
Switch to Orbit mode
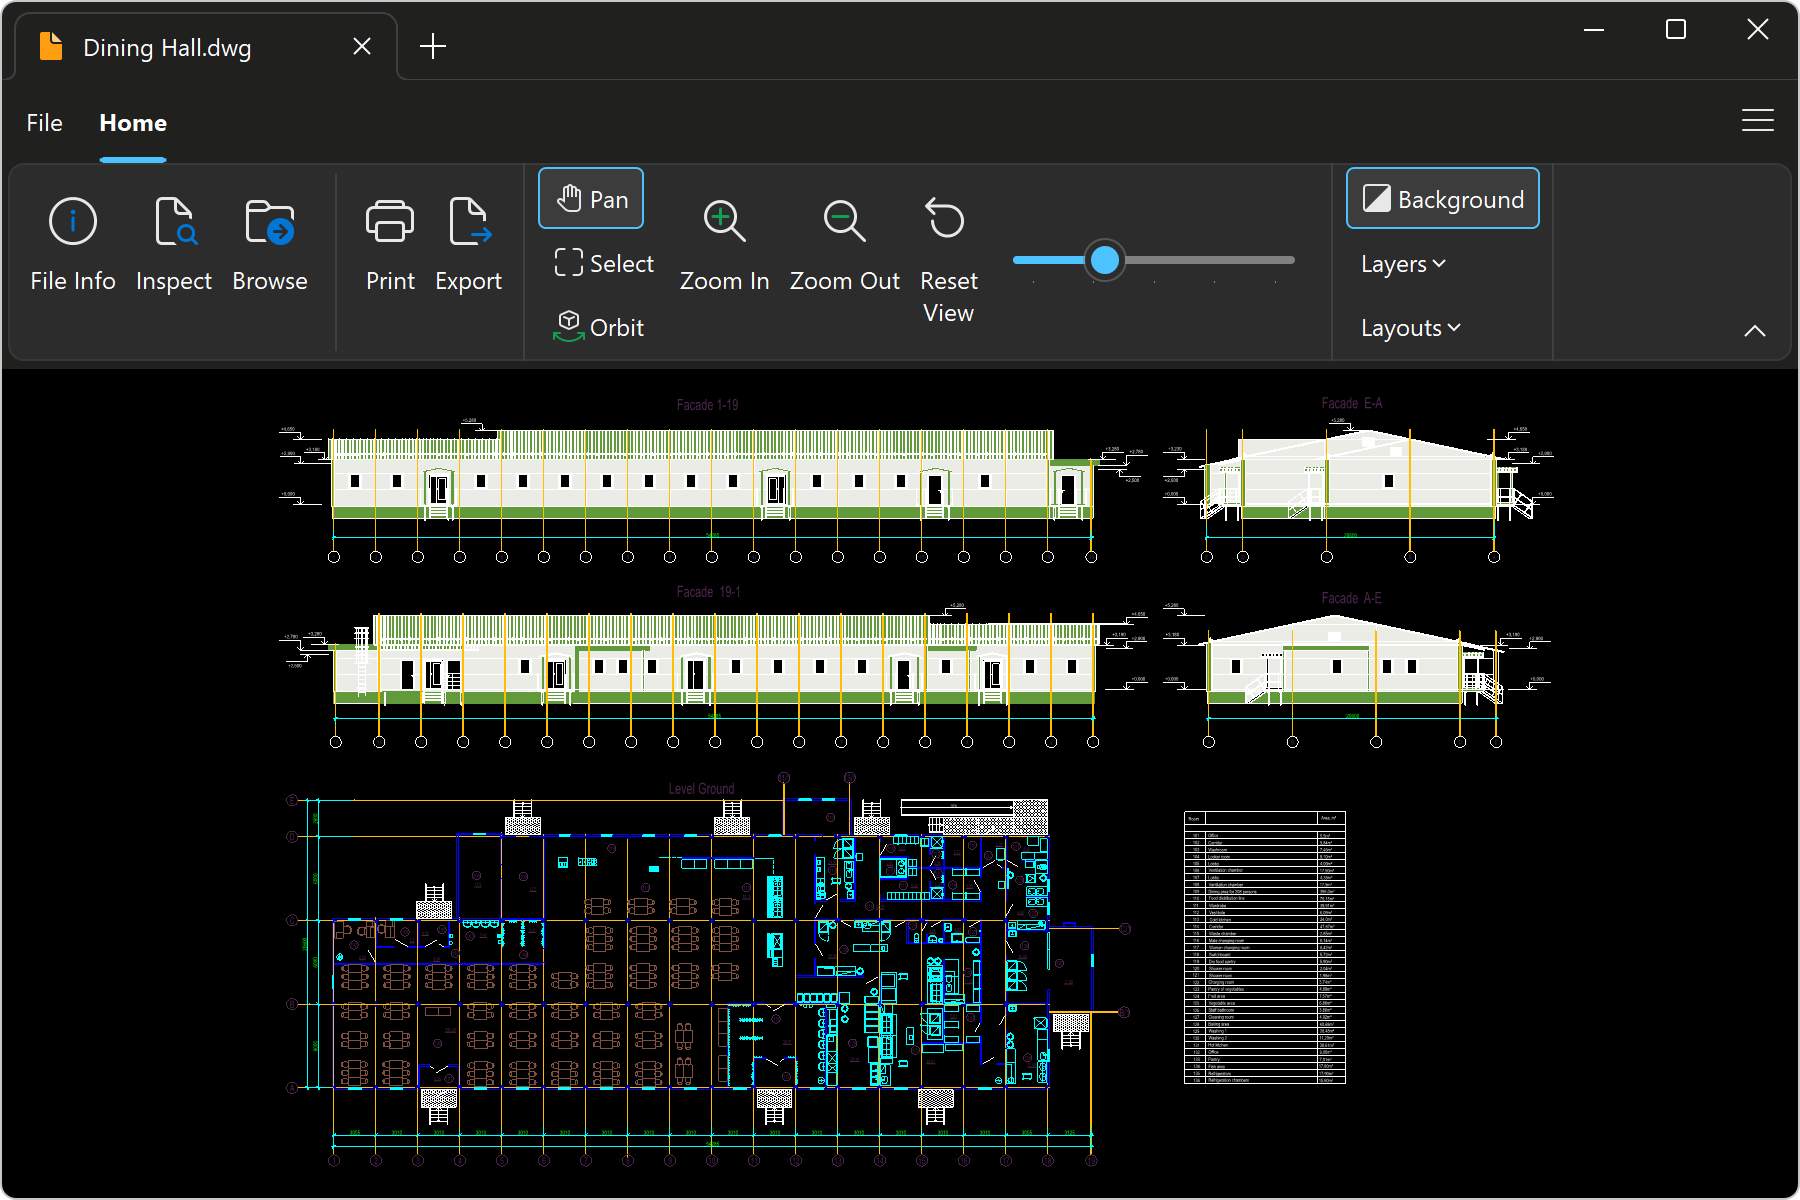click(599, 327)
